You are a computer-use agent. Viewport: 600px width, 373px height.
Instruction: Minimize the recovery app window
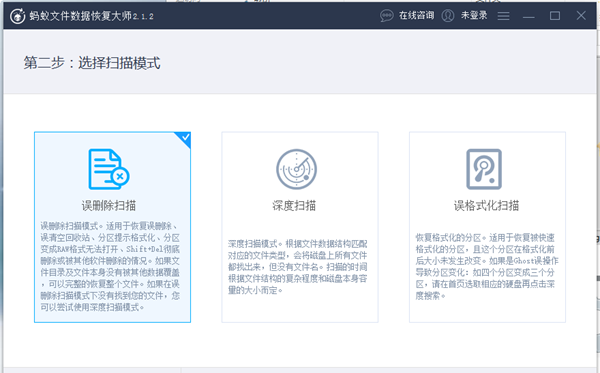click(528, 16)
